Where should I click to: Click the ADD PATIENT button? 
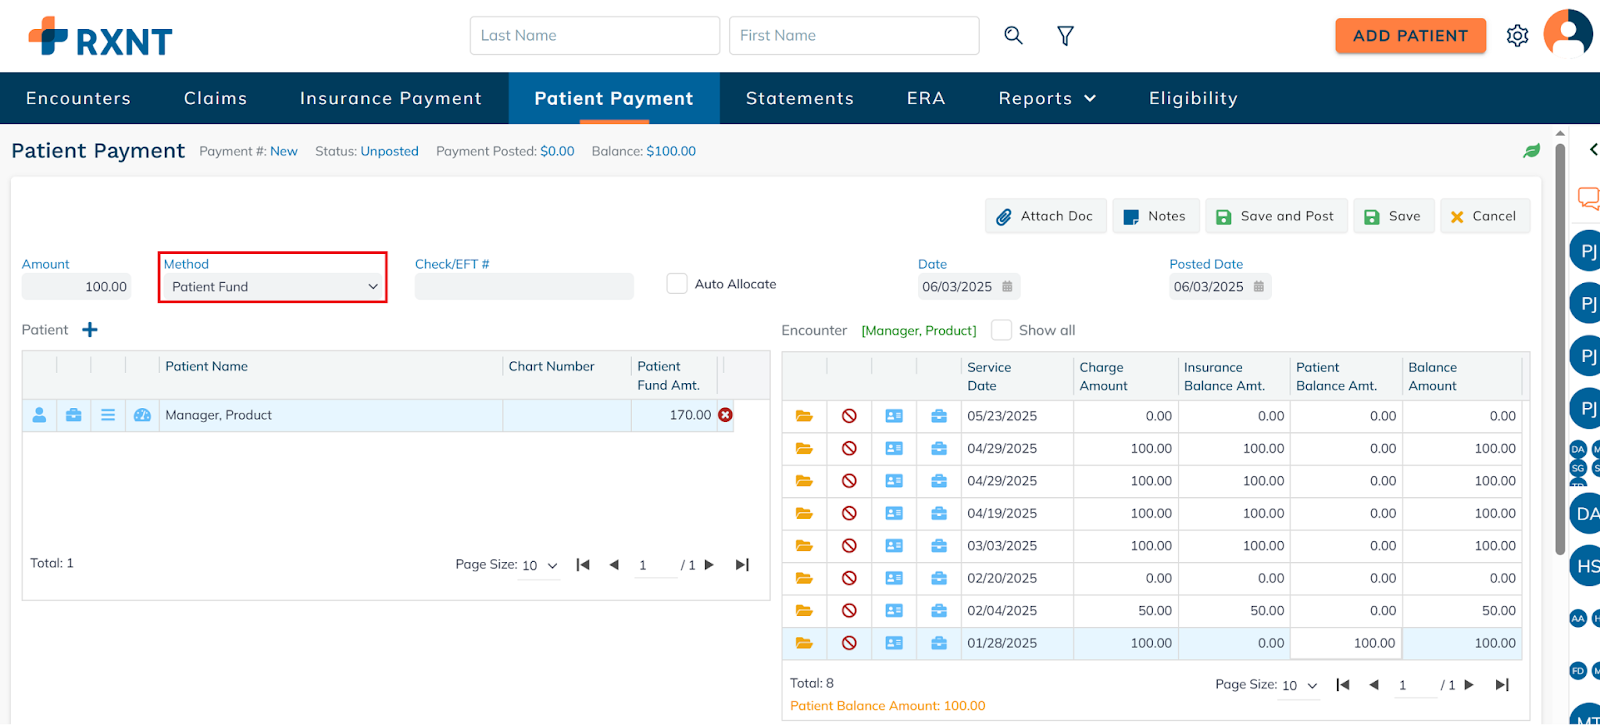click(x=1410, y=36)
